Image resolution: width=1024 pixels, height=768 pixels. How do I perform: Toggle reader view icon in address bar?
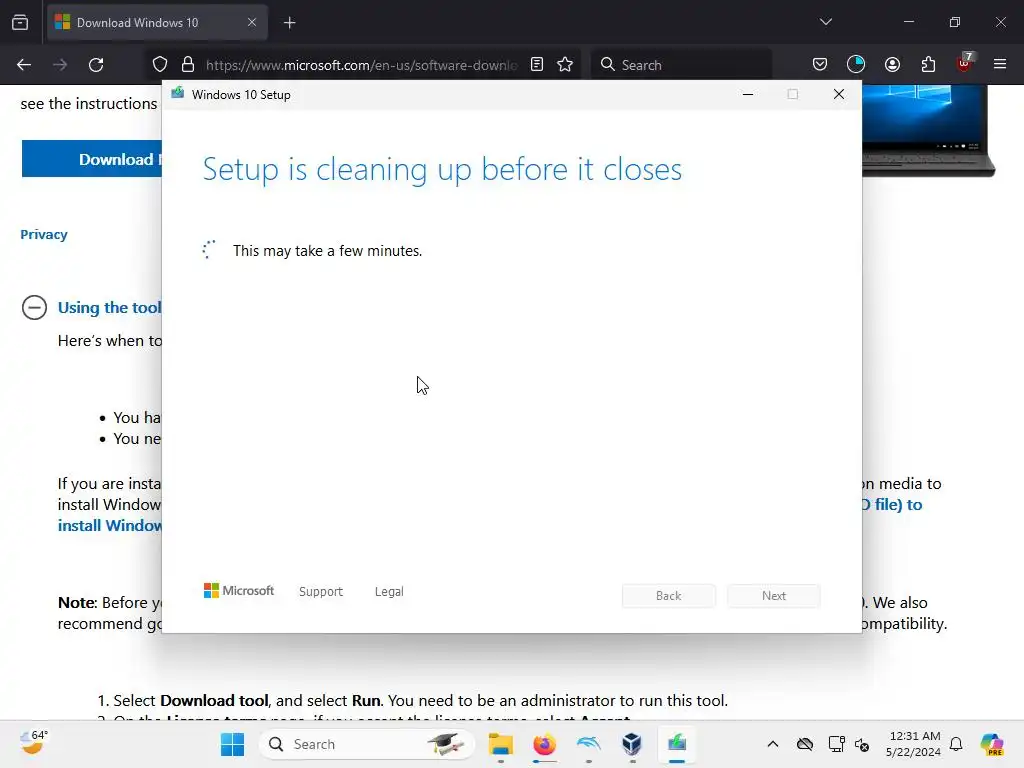[x=537, y=65]
